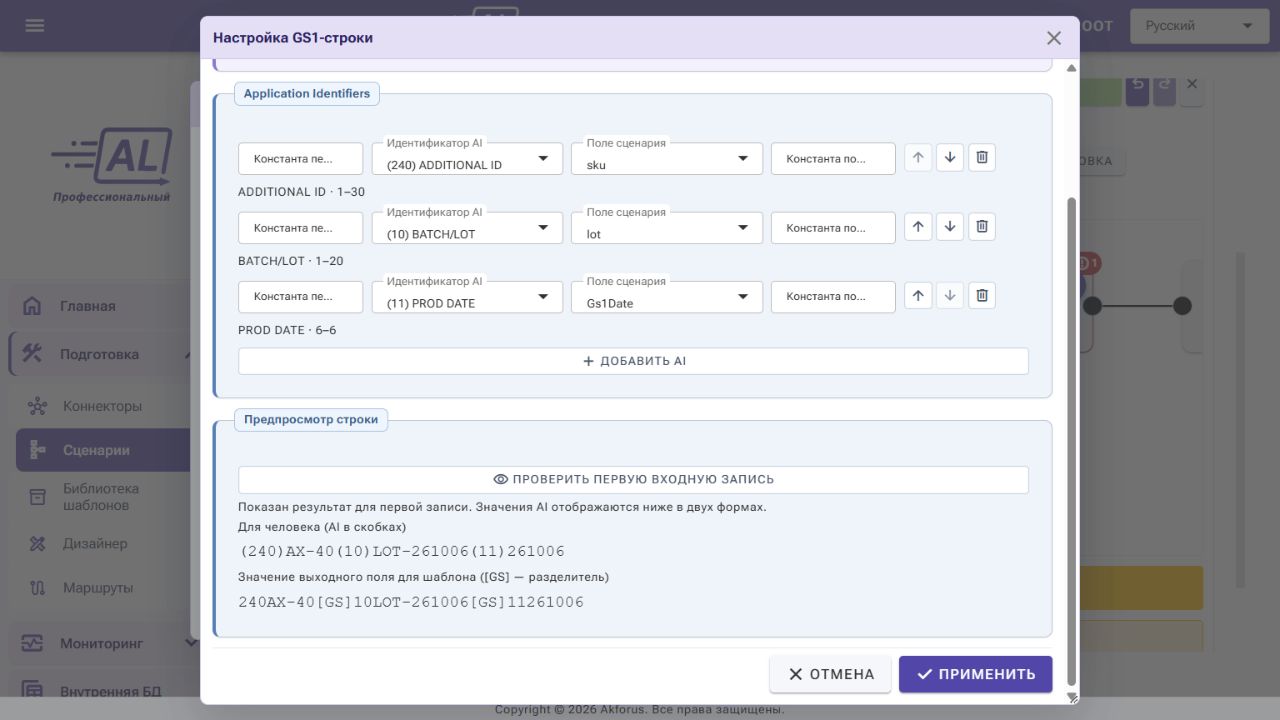Click the Маршруты sidebar icon
The width and height of the screenshot is (1280, 720).
coord(38,588)
